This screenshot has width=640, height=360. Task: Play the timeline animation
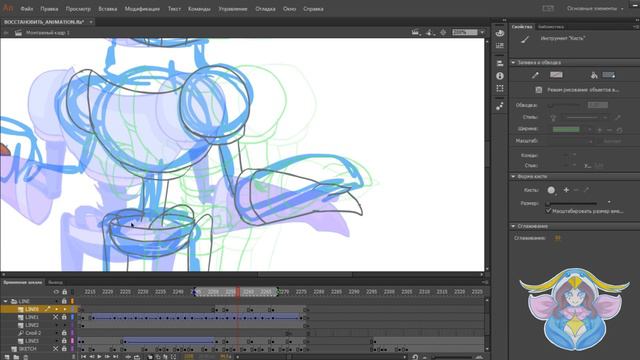(x=99, y=357)
